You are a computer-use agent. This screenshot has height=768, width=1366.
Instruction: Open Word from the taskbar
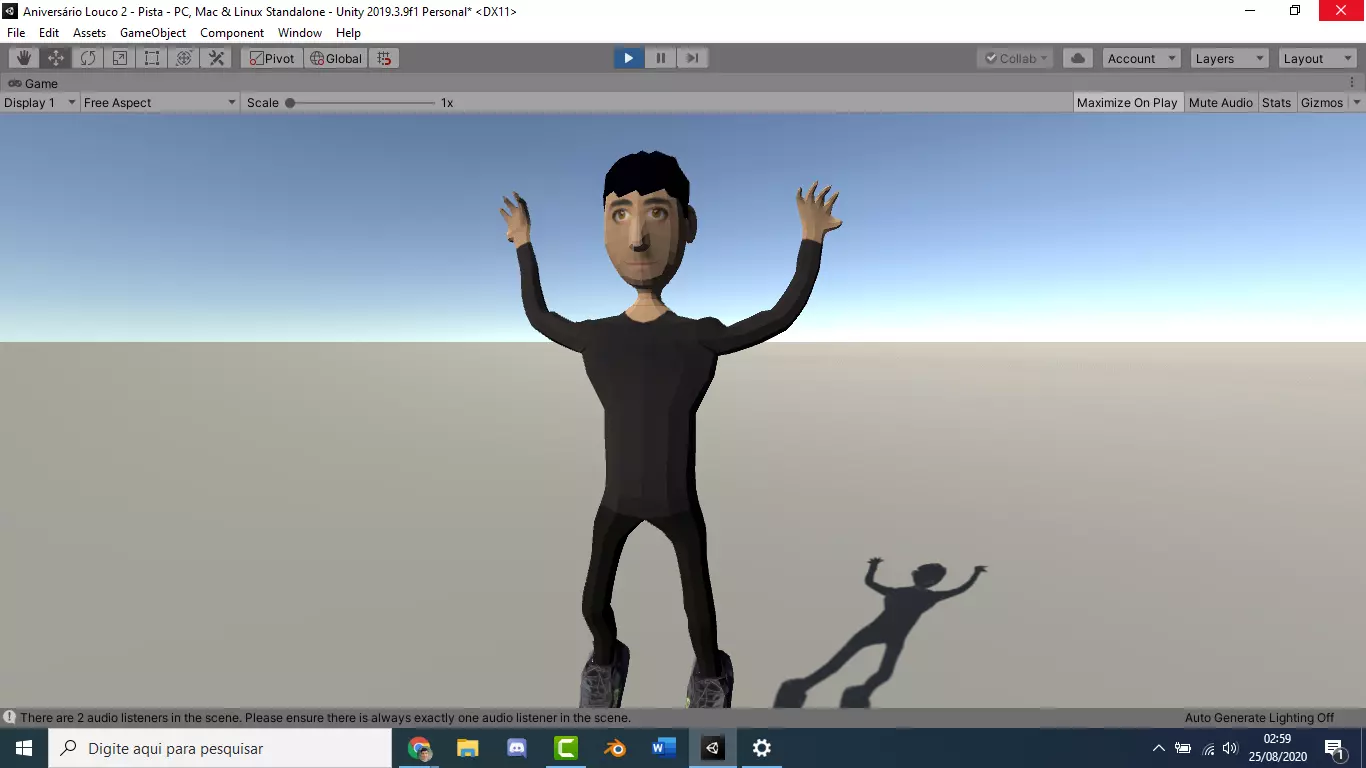point(664,748)
